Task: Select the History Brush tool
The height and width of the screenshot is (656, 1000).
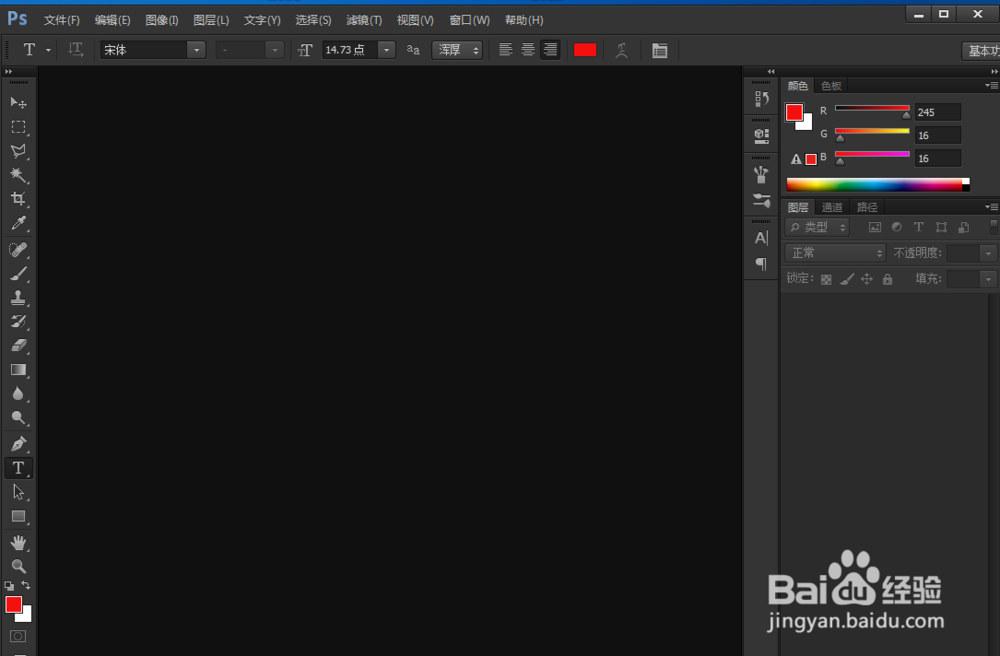Action: [18, 321]
